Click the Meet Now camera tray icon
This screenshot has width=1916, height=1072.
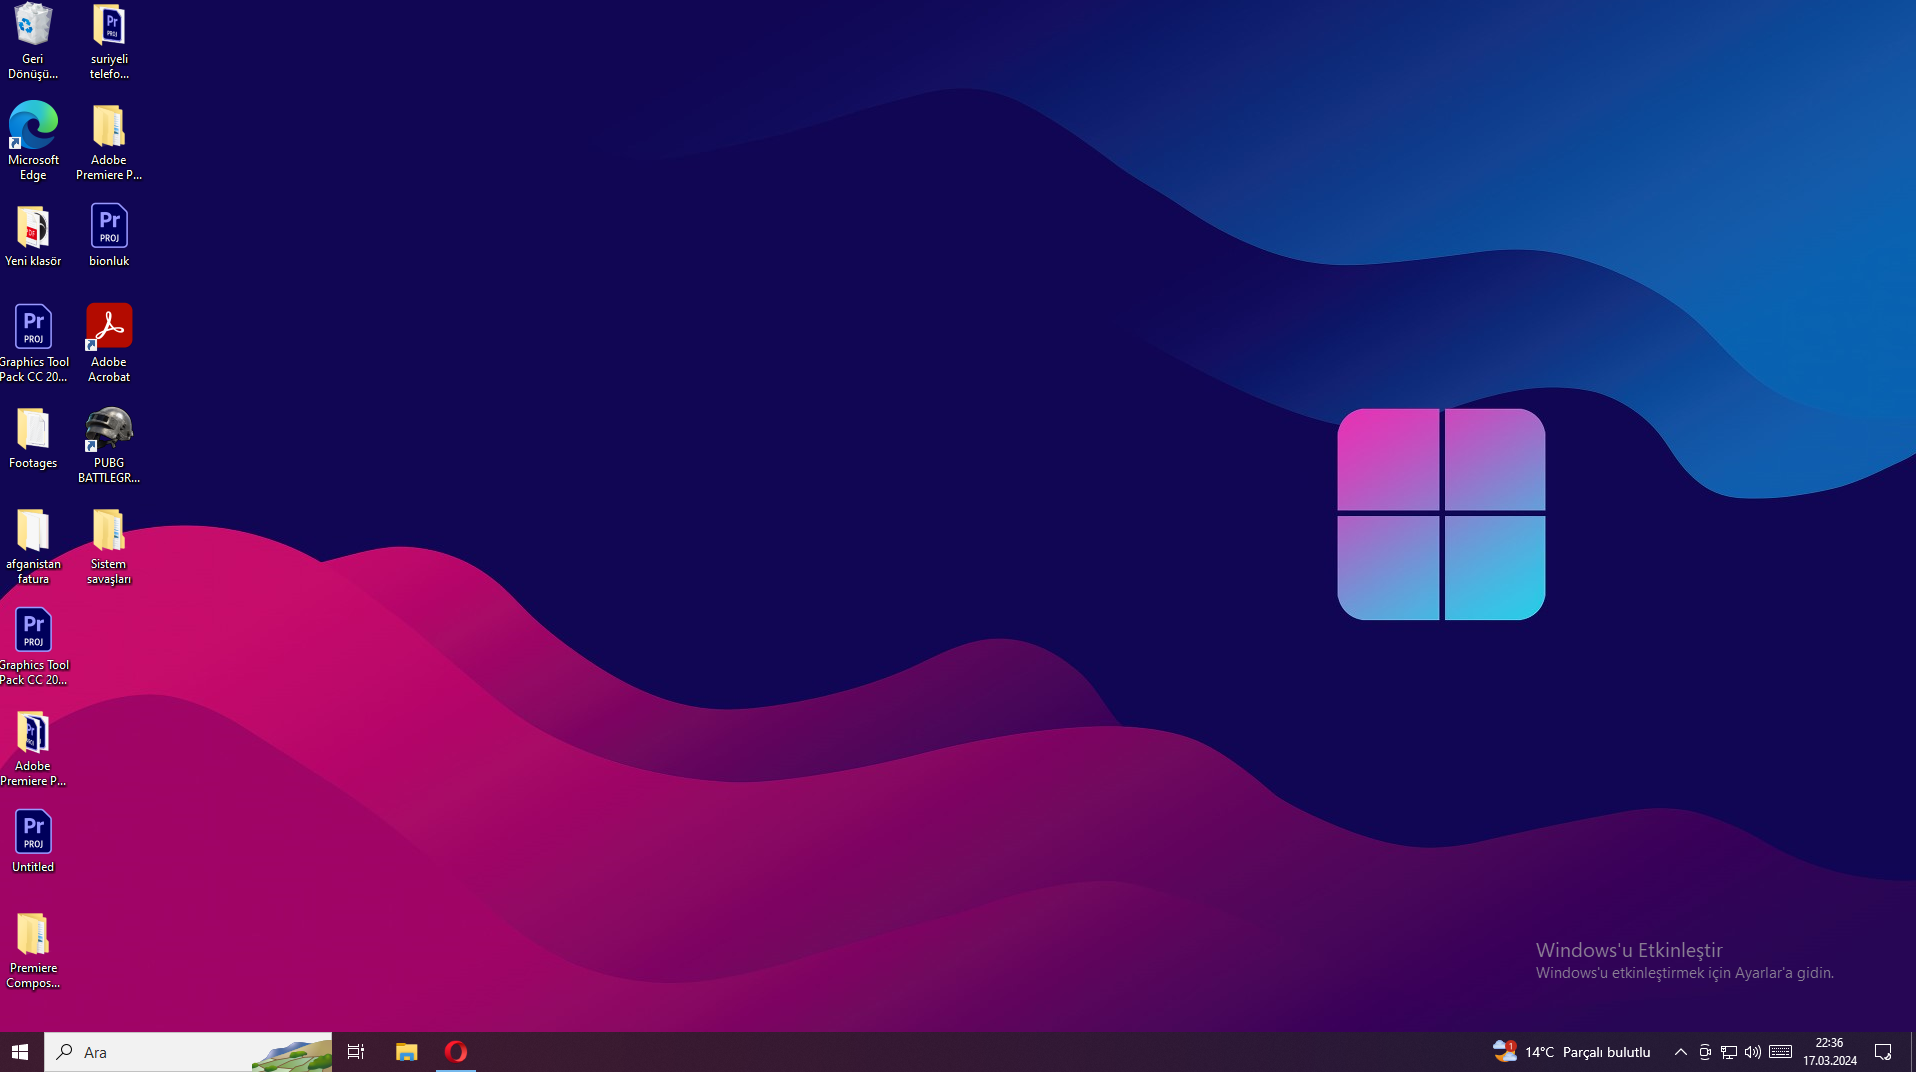pyautogui.click(x=1705, y=1052)
